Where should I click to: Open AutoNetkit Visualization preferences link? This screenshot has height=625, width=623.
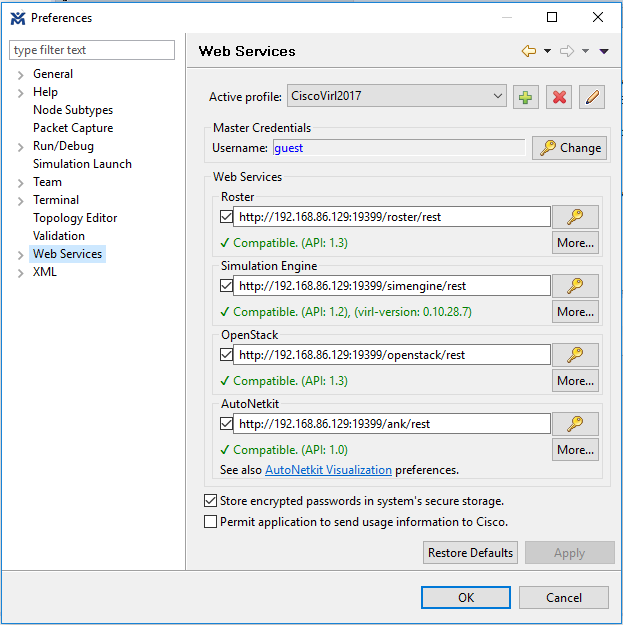[328, 470]
